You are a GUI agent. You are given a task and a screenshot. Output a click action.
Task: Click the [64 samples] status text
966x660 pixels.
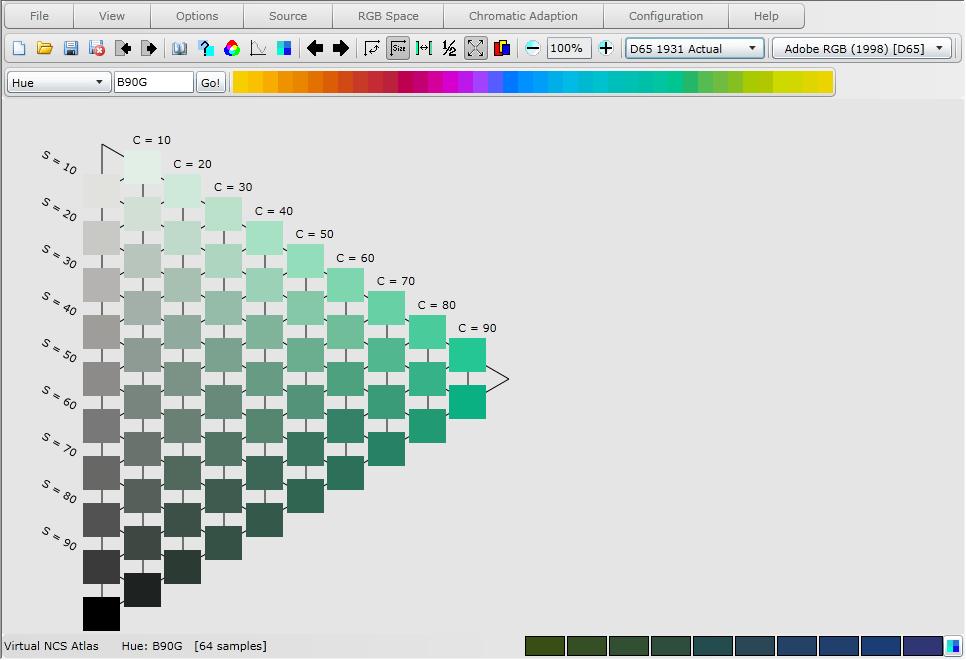coord(230,646)
